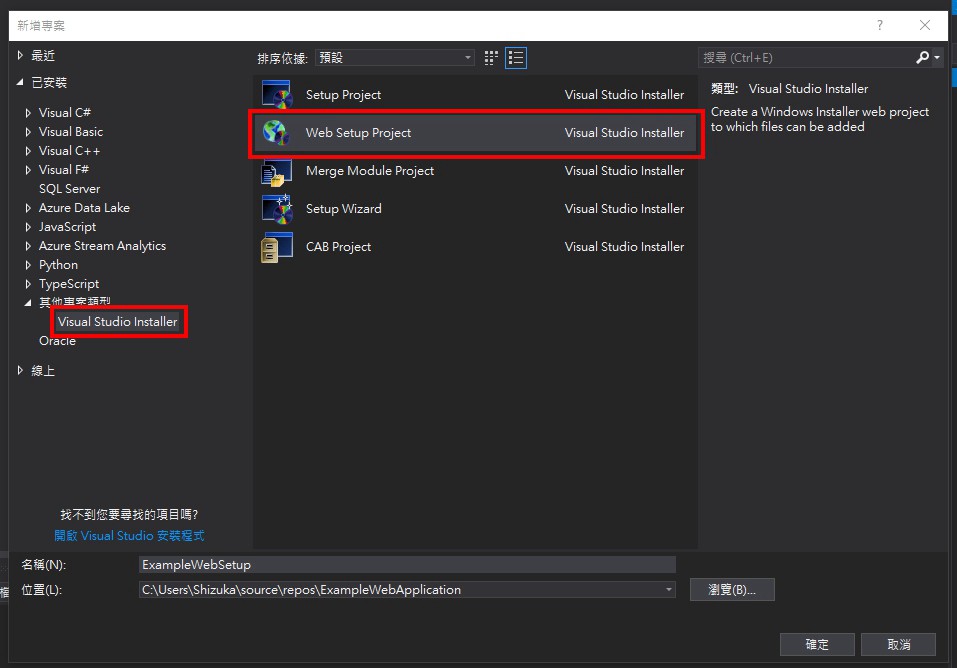Expand the 線上 node

click(20, 370)
